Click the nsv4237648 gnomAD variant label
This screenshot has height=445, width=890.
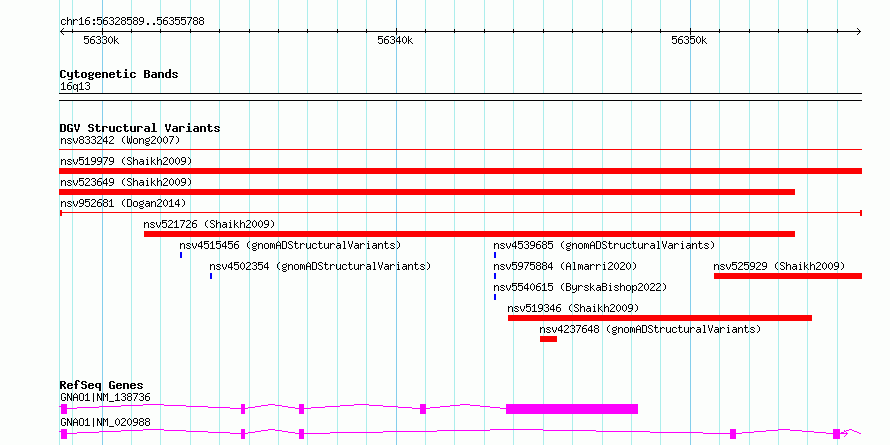pyautogui.click(x=650, y=329)
